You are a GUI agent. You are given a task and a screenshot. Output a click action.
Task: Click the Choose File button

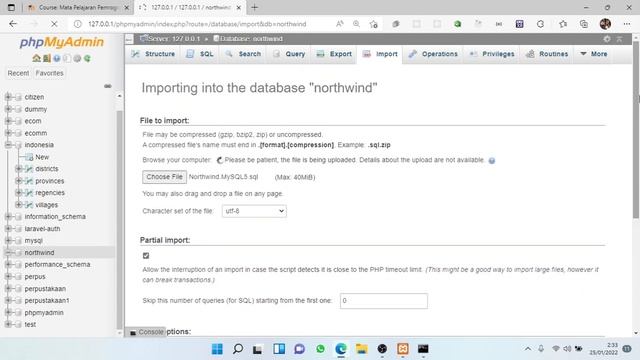(164, 177)
